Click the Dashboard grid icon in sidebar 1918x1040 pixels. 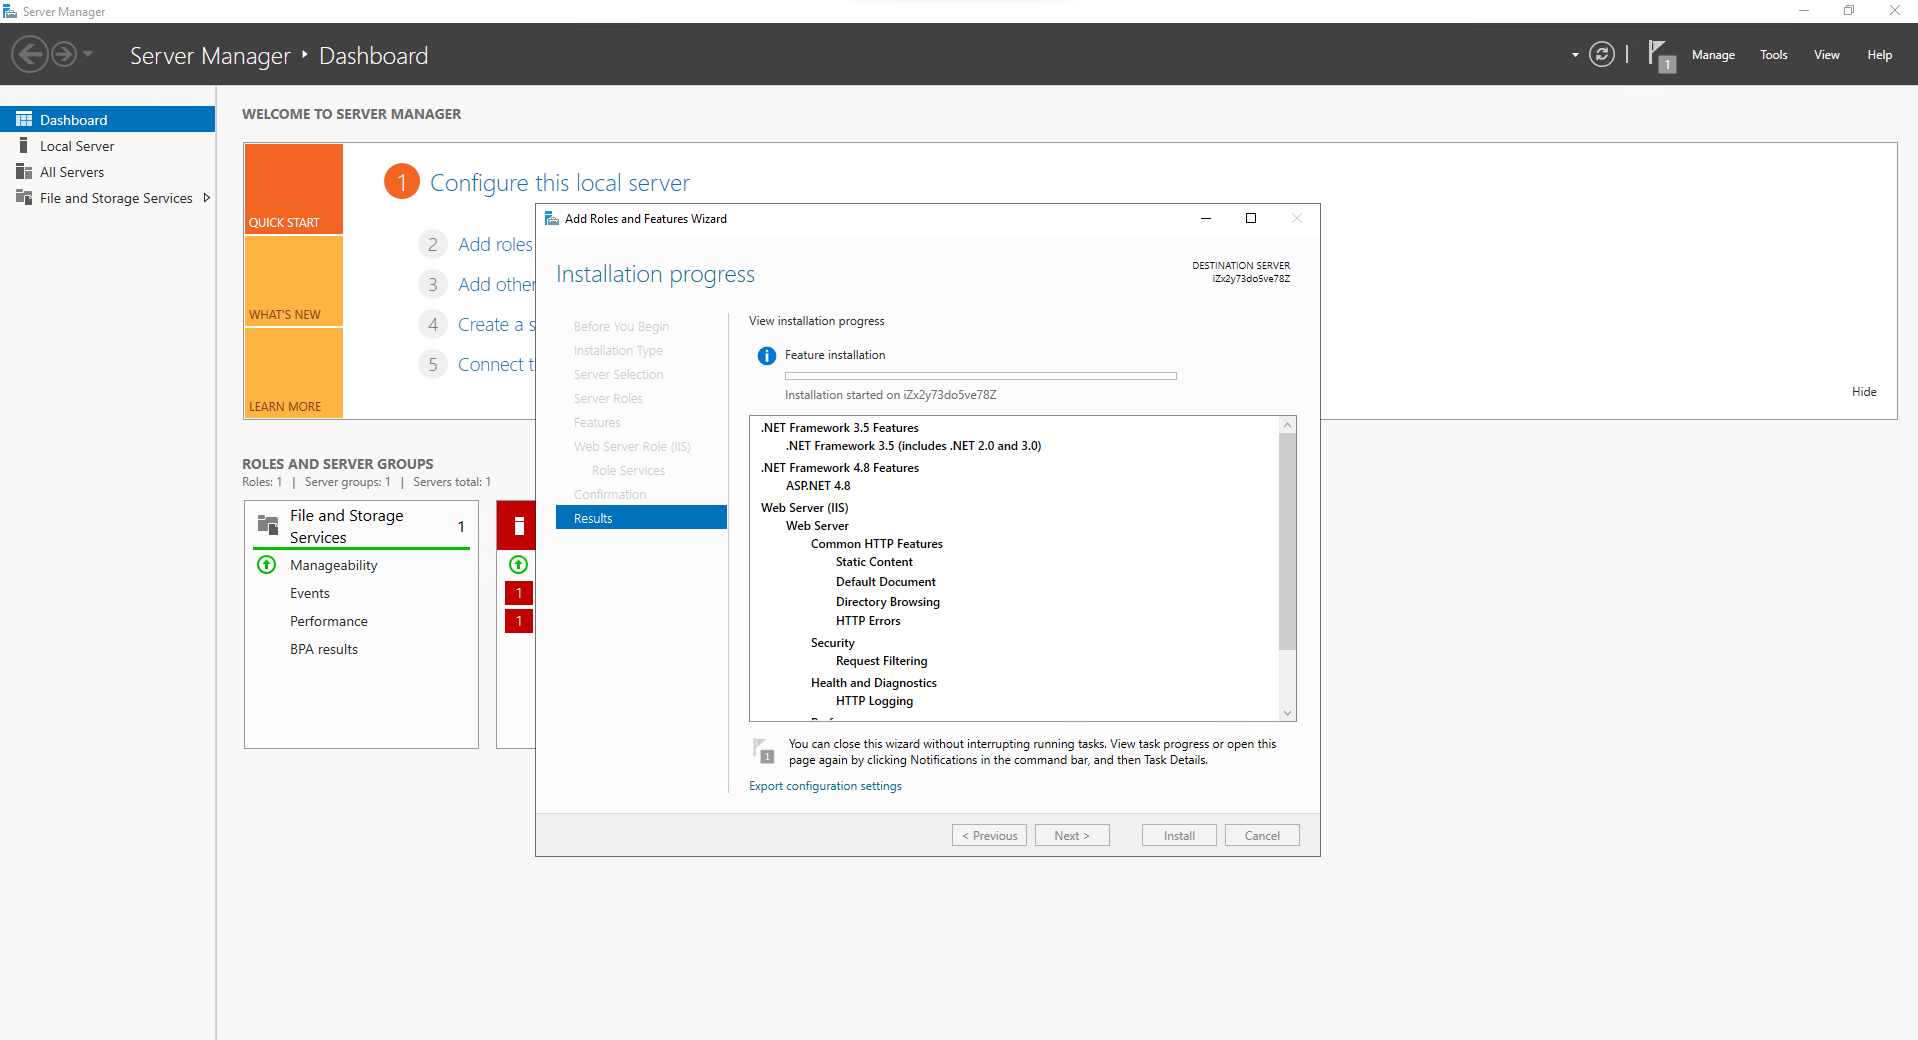(24, 119)
